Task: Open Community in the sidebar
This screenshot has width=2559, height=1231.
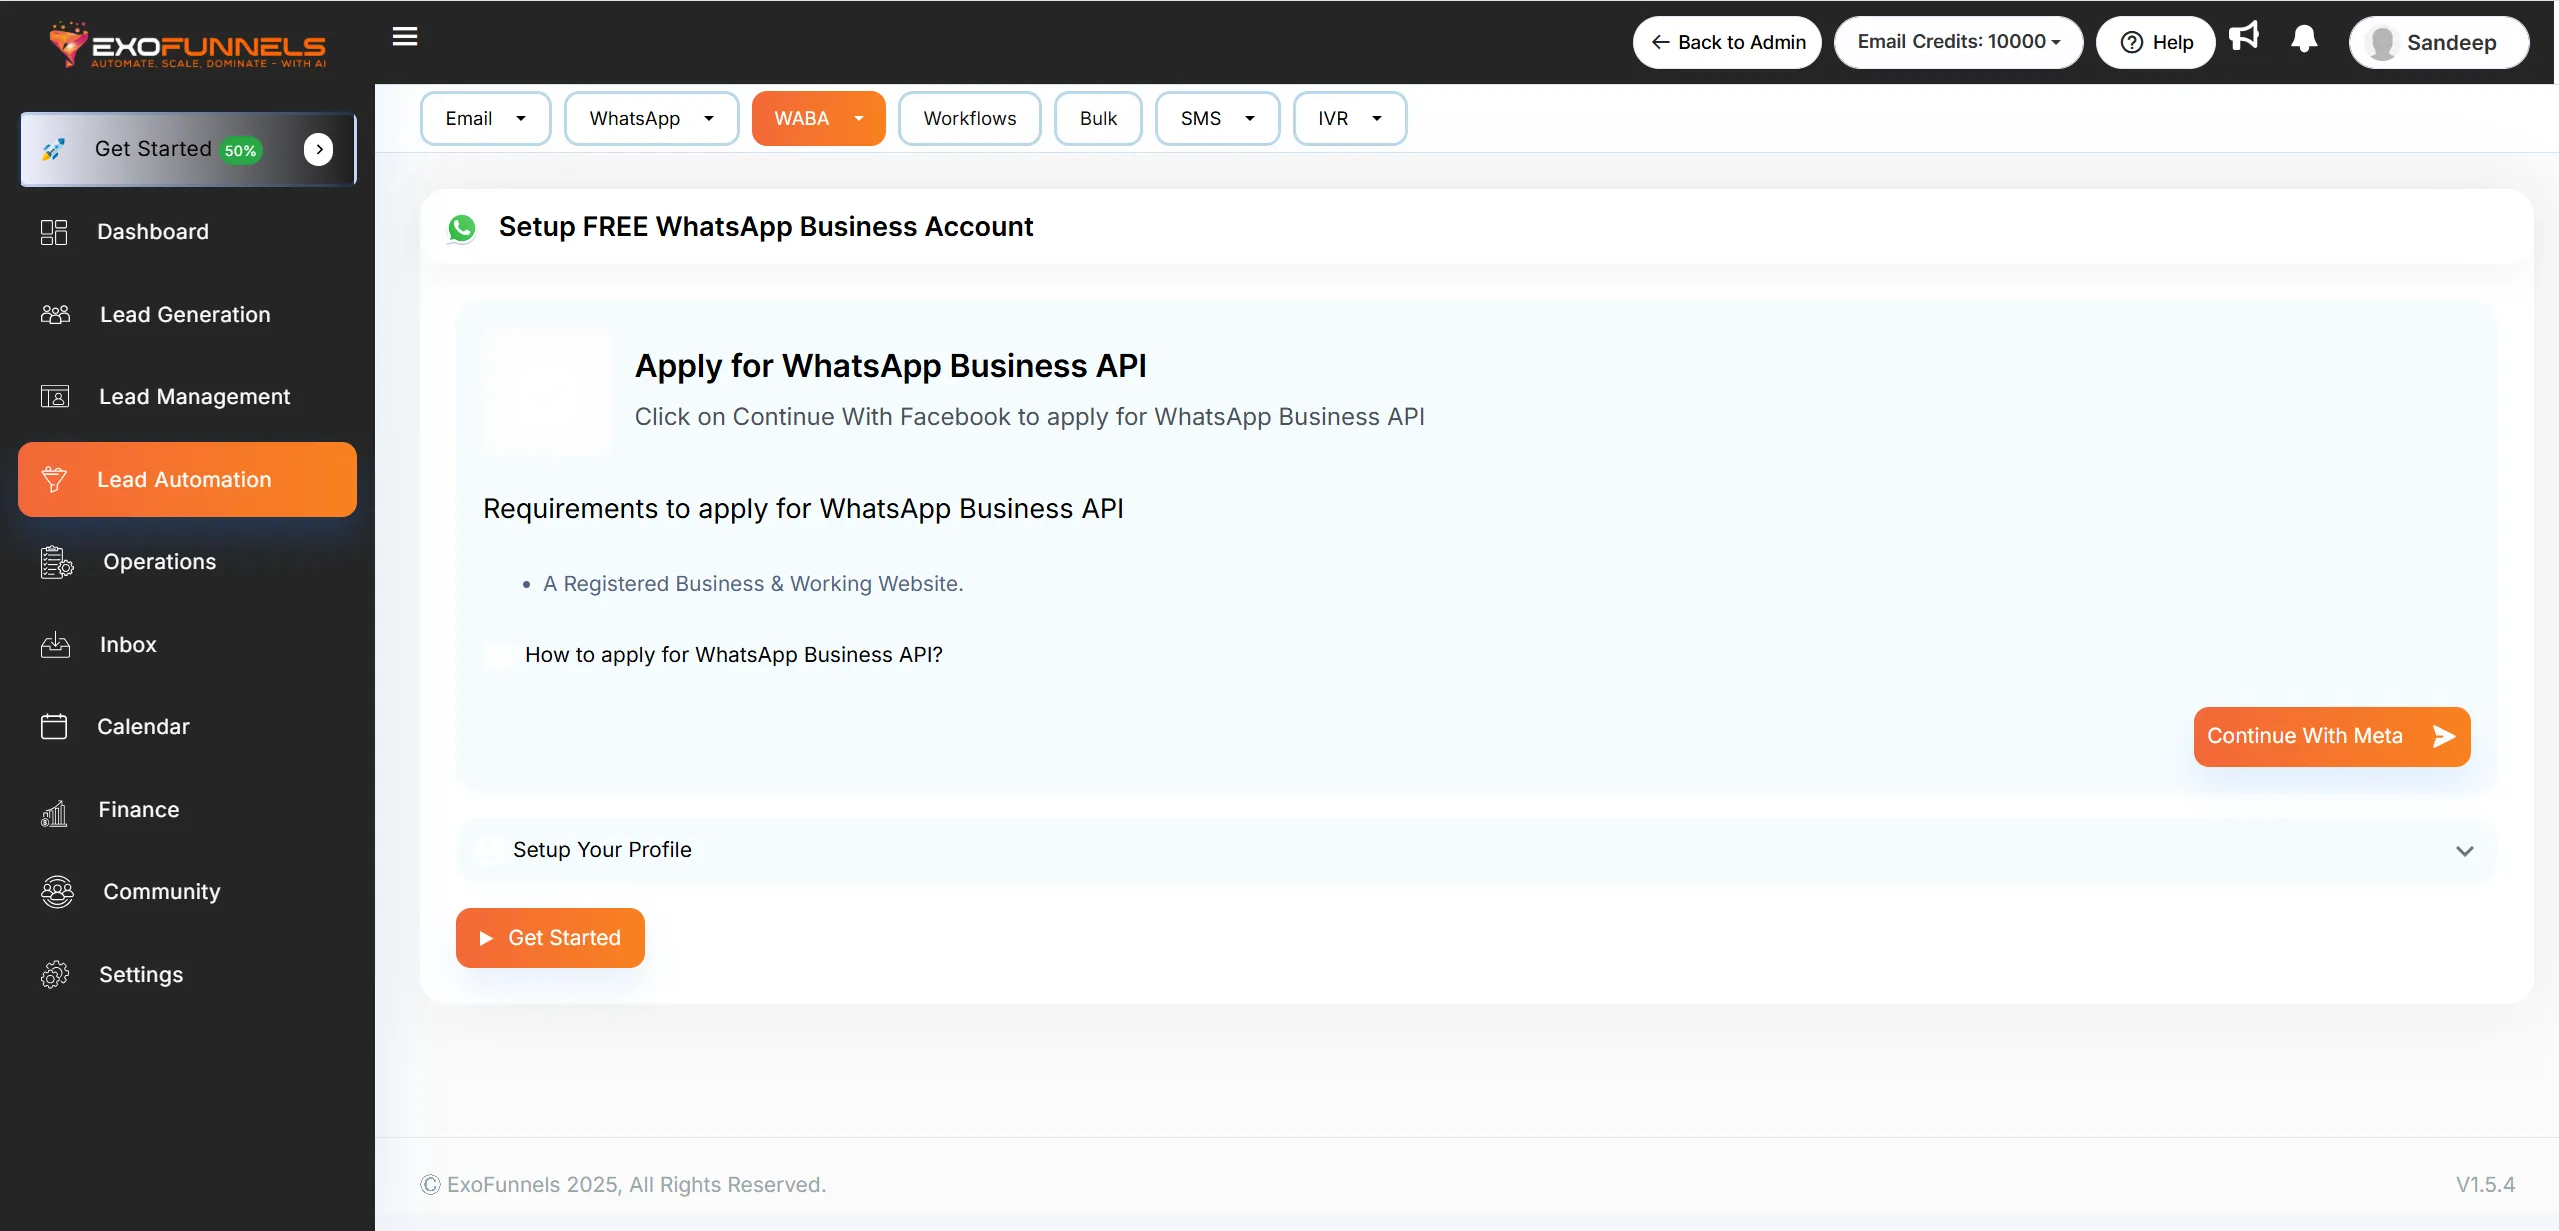Action: click(187, 892)
